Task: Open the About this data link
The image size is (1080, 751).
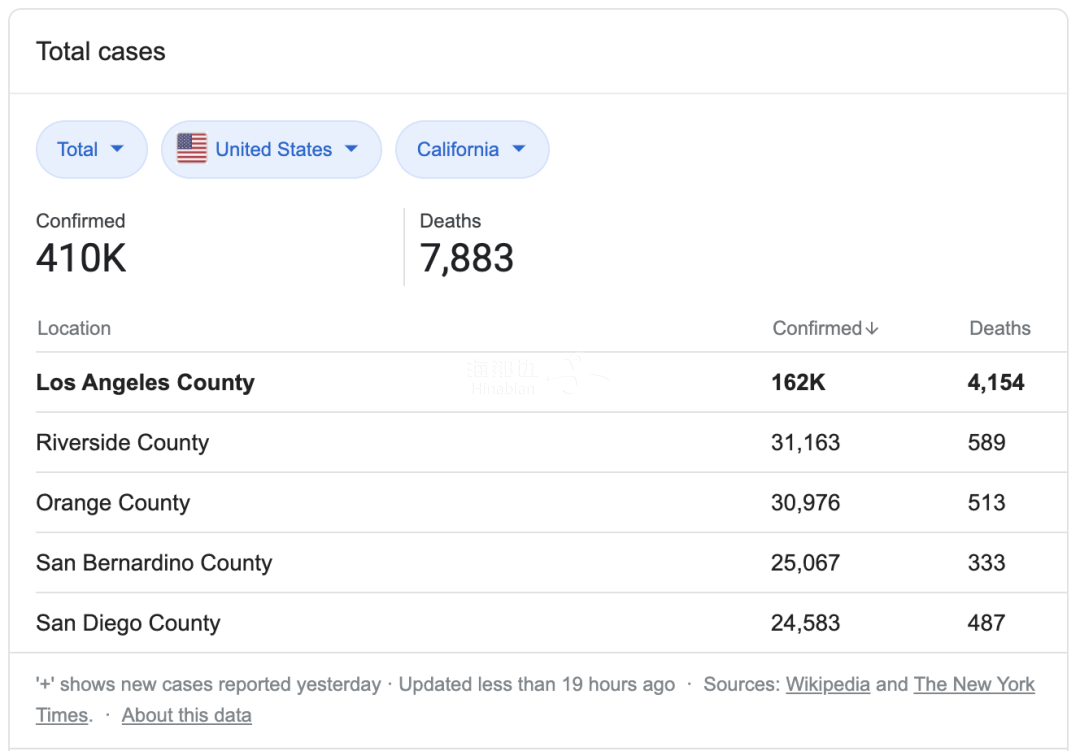Action: pos(187,715)
